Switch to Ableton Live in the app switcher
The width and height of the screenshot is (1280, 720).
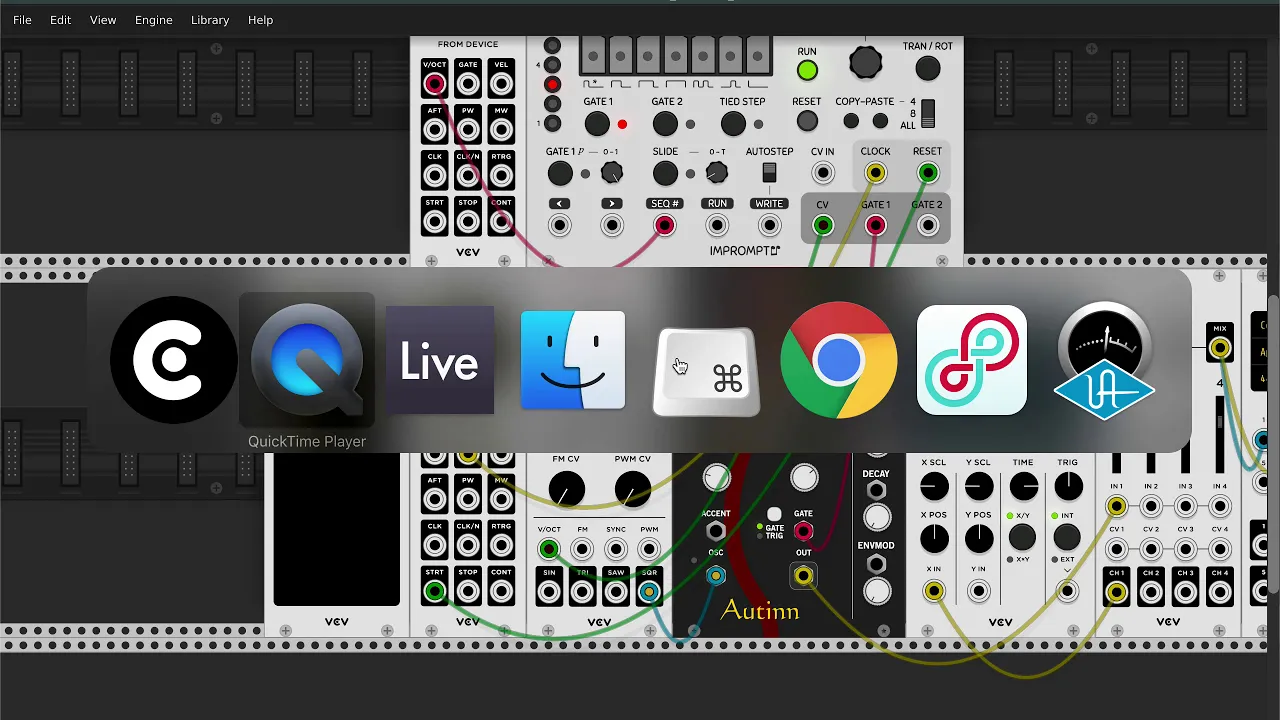click(x=440, y=361)
